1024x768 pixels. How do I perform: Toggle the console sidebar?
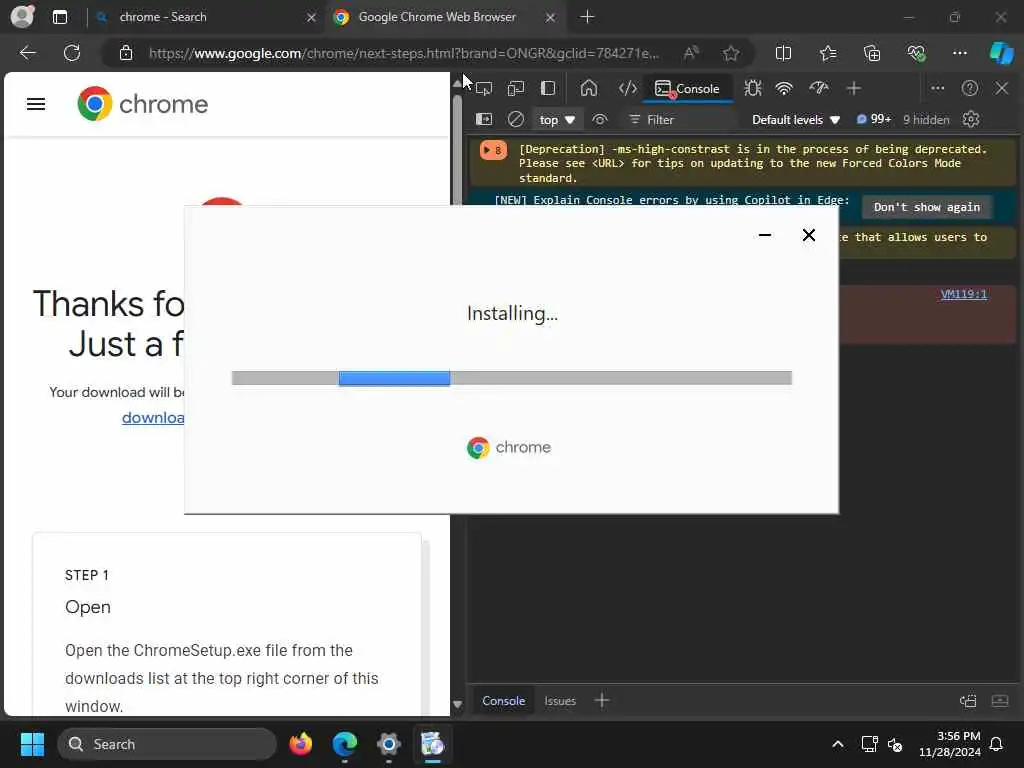pyautogui.click(x=484, y=120)
